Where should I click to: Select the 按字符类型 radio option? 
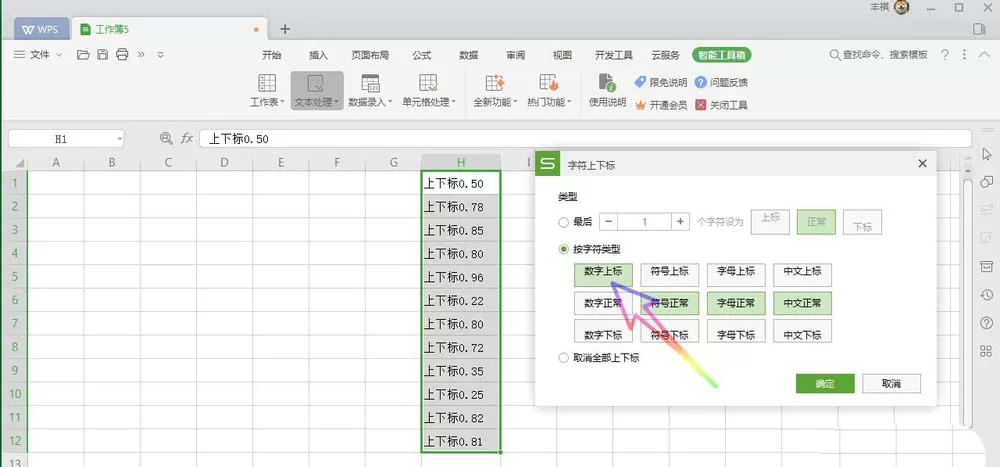[x=563, y=249]
